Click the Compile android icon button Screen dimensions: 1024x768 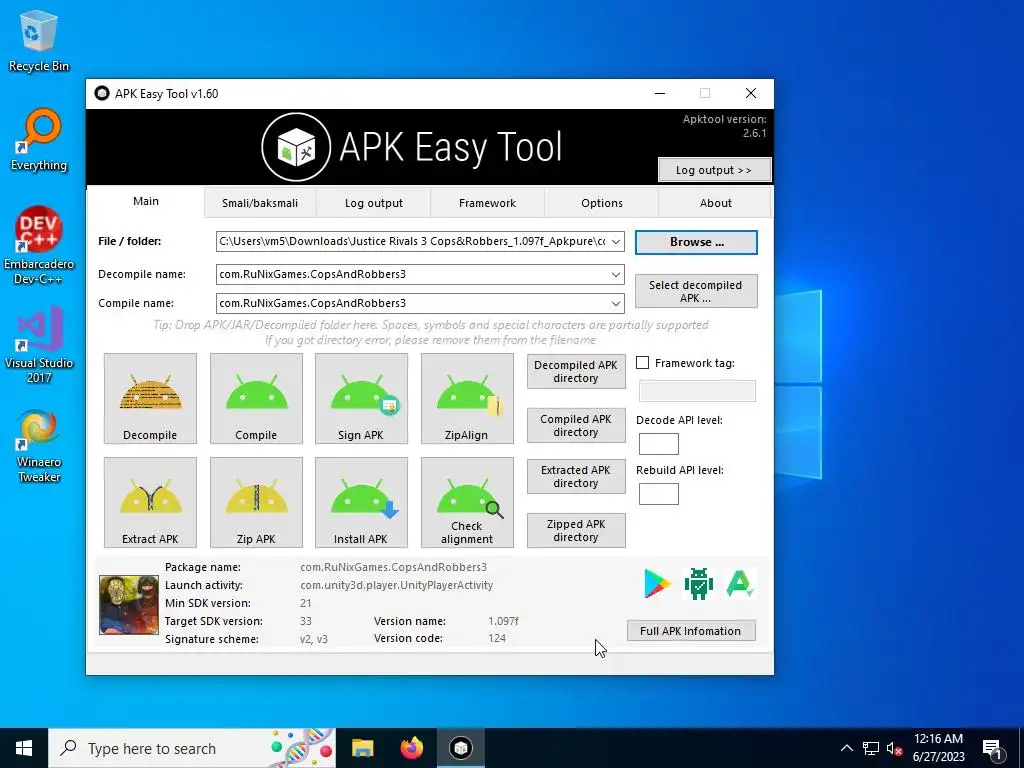coord(256,398)
